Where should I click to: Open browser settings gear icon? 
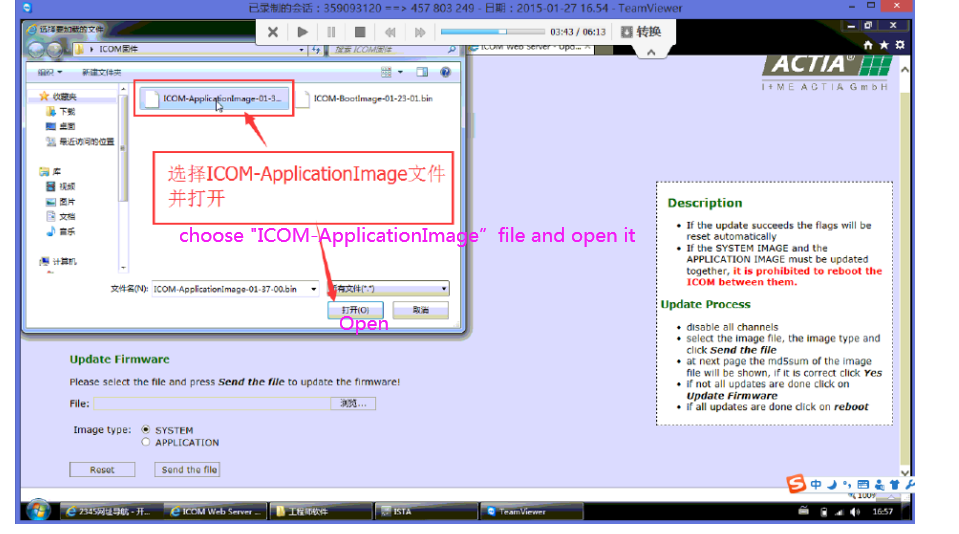pyautogui.click(x=900, y=45)
